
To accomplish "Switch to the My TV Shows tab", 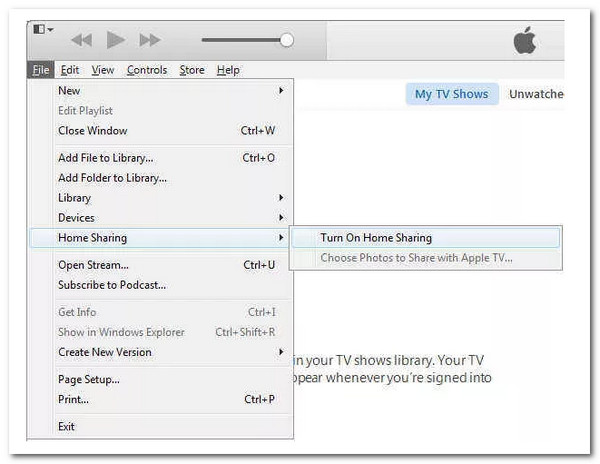I will coord(452,94).
